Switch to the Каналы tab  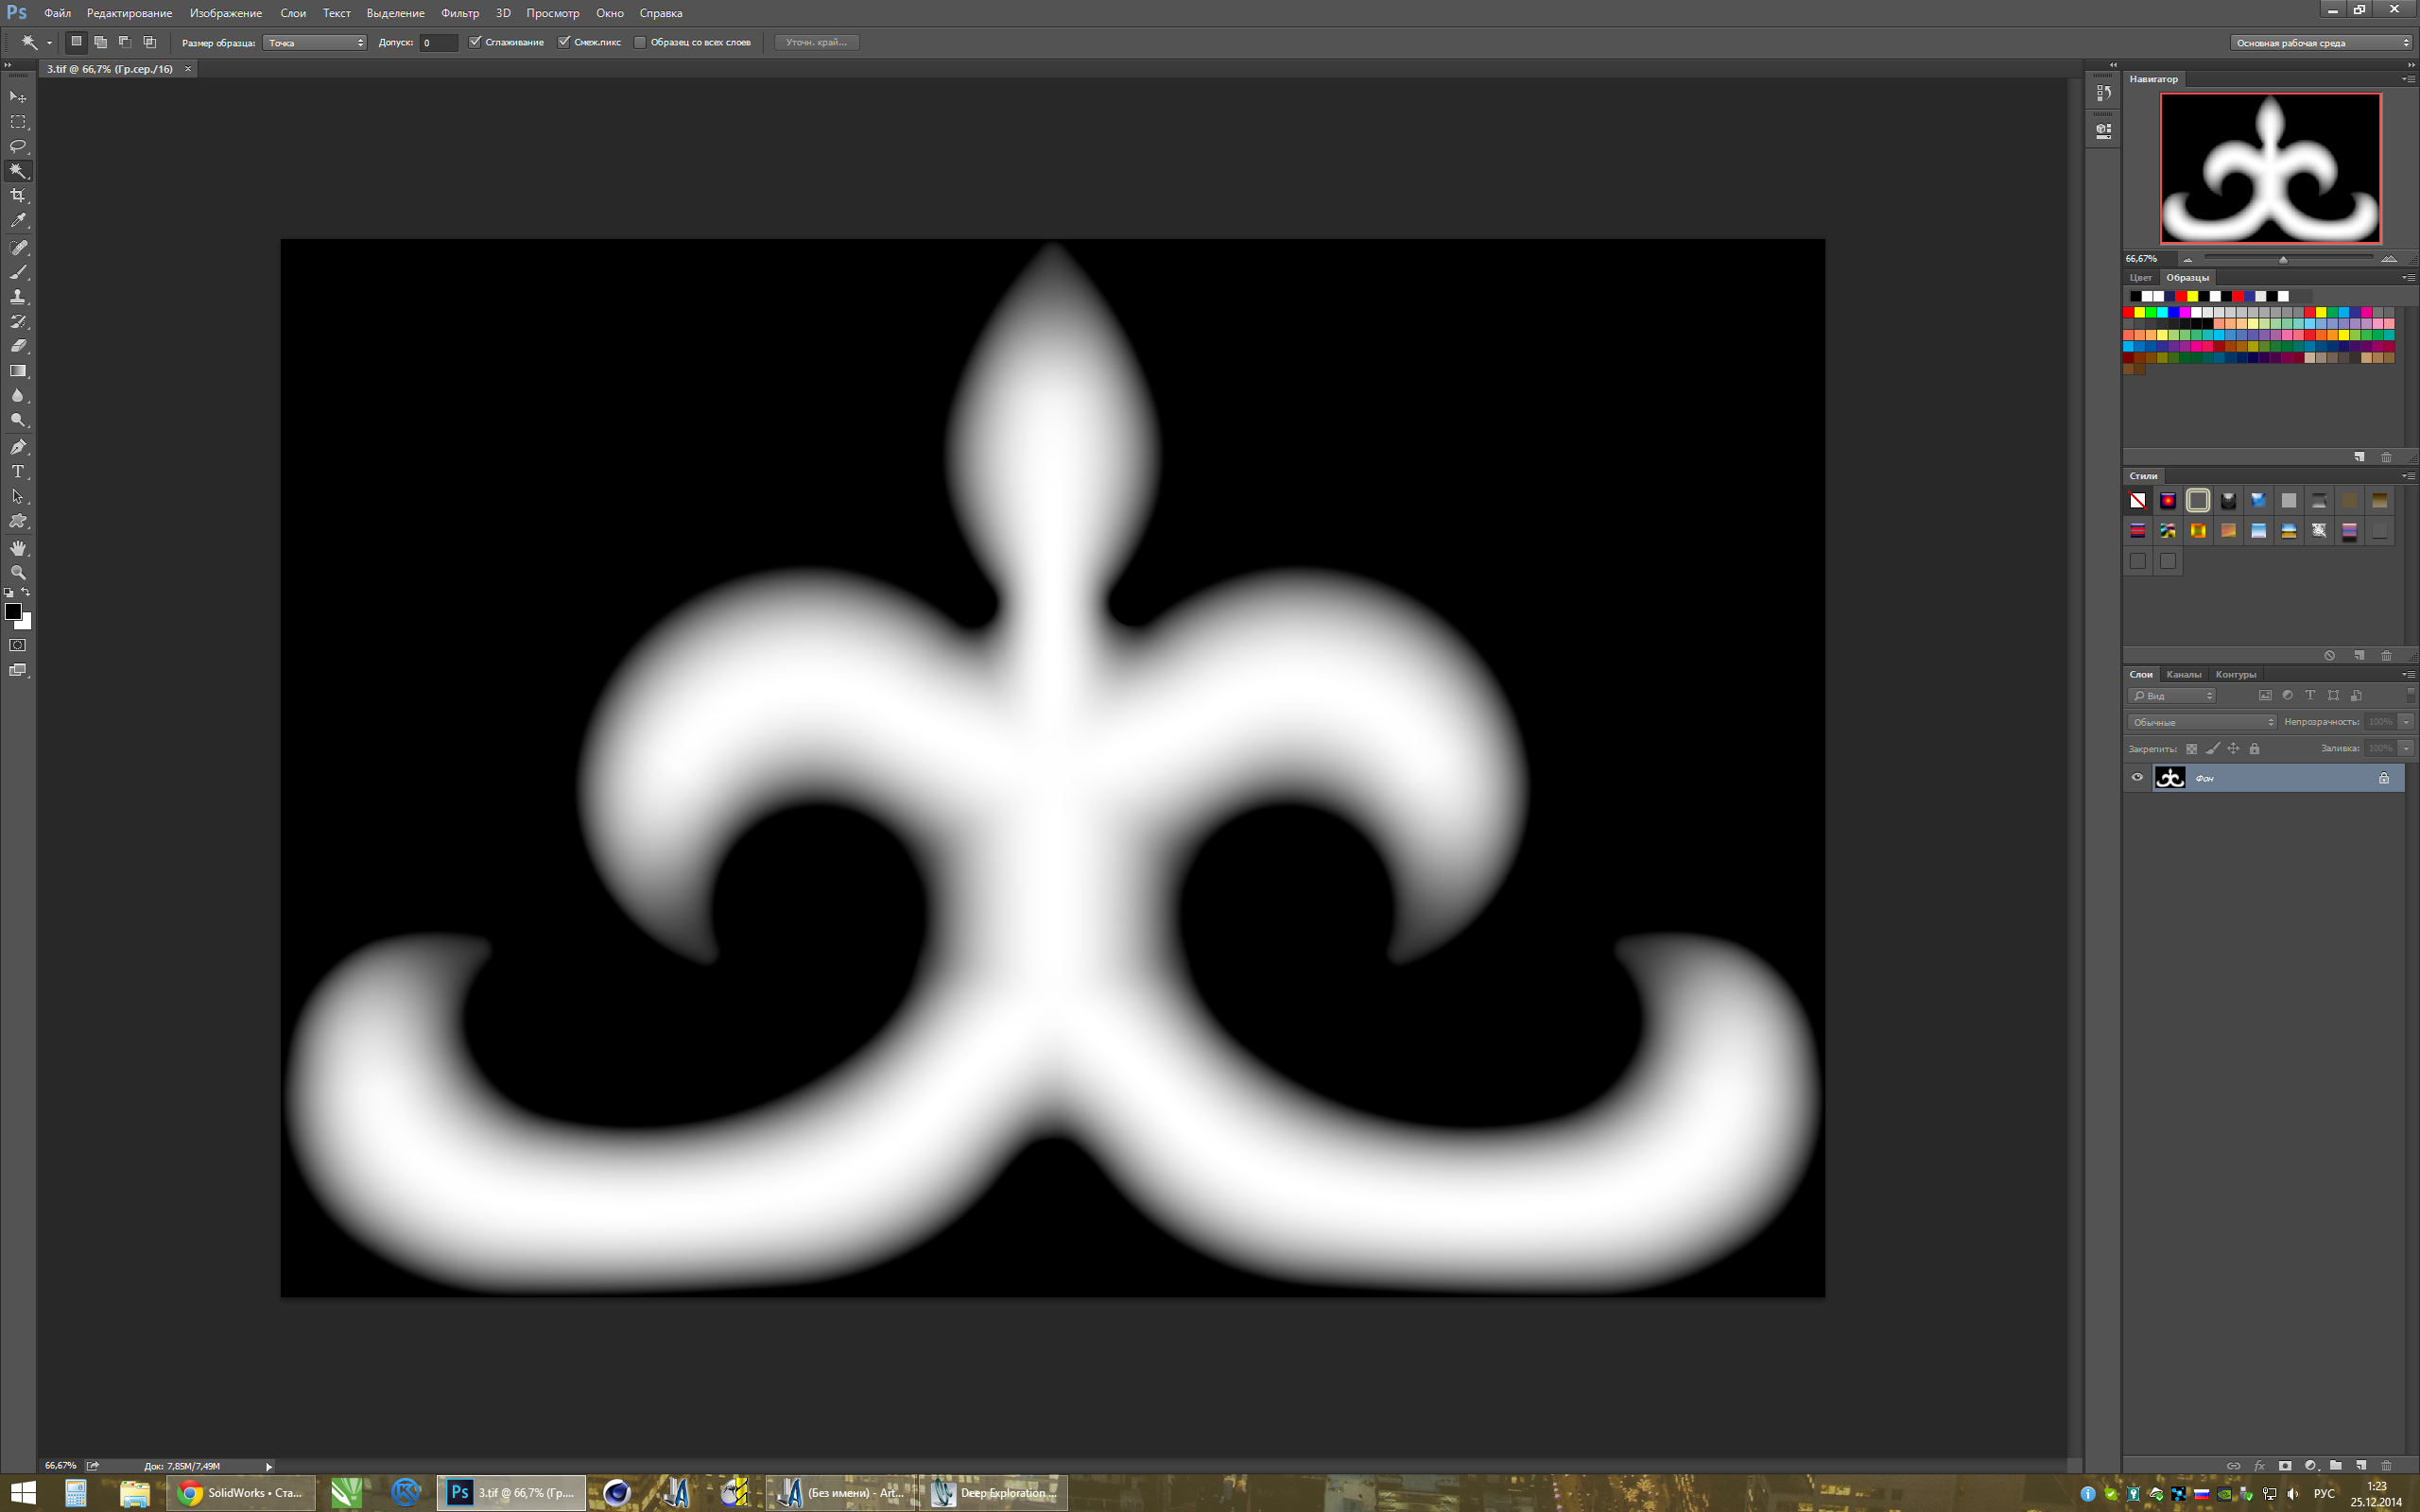tap(2183, 674)
